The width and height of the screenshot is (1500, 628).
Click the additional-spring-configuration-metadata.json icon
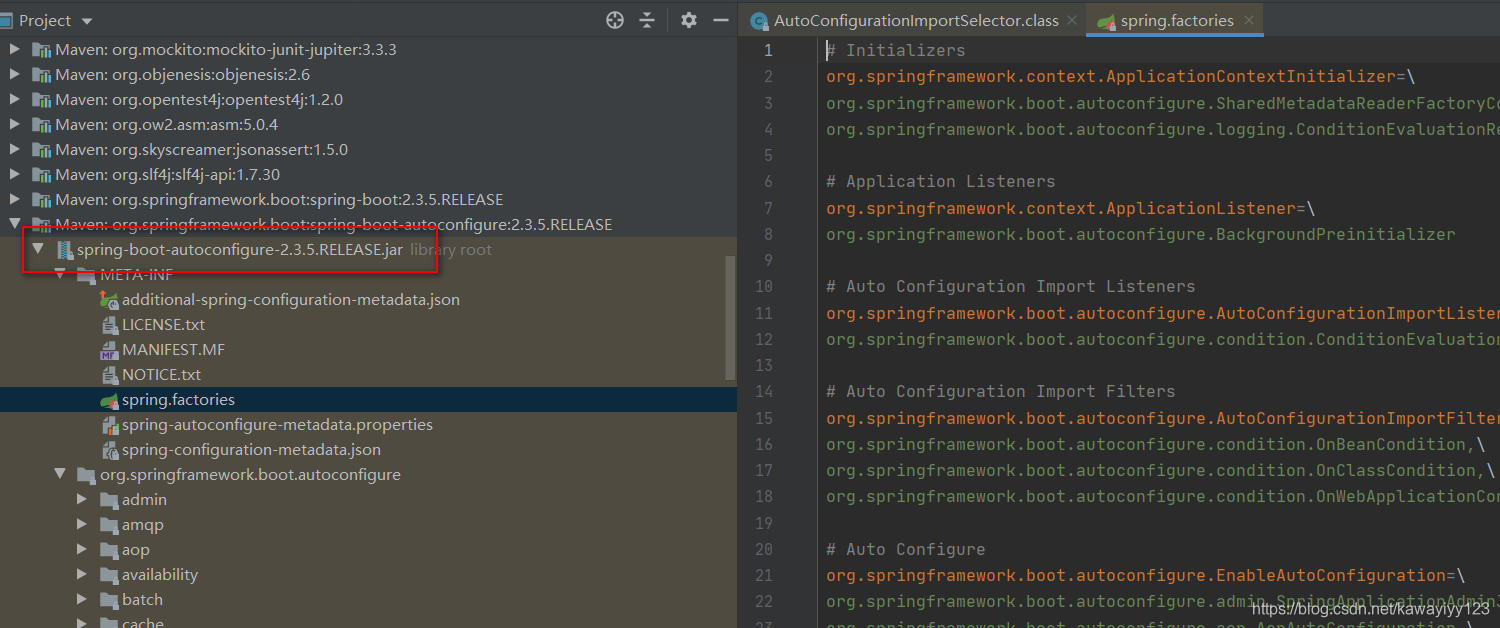point(109,299)
